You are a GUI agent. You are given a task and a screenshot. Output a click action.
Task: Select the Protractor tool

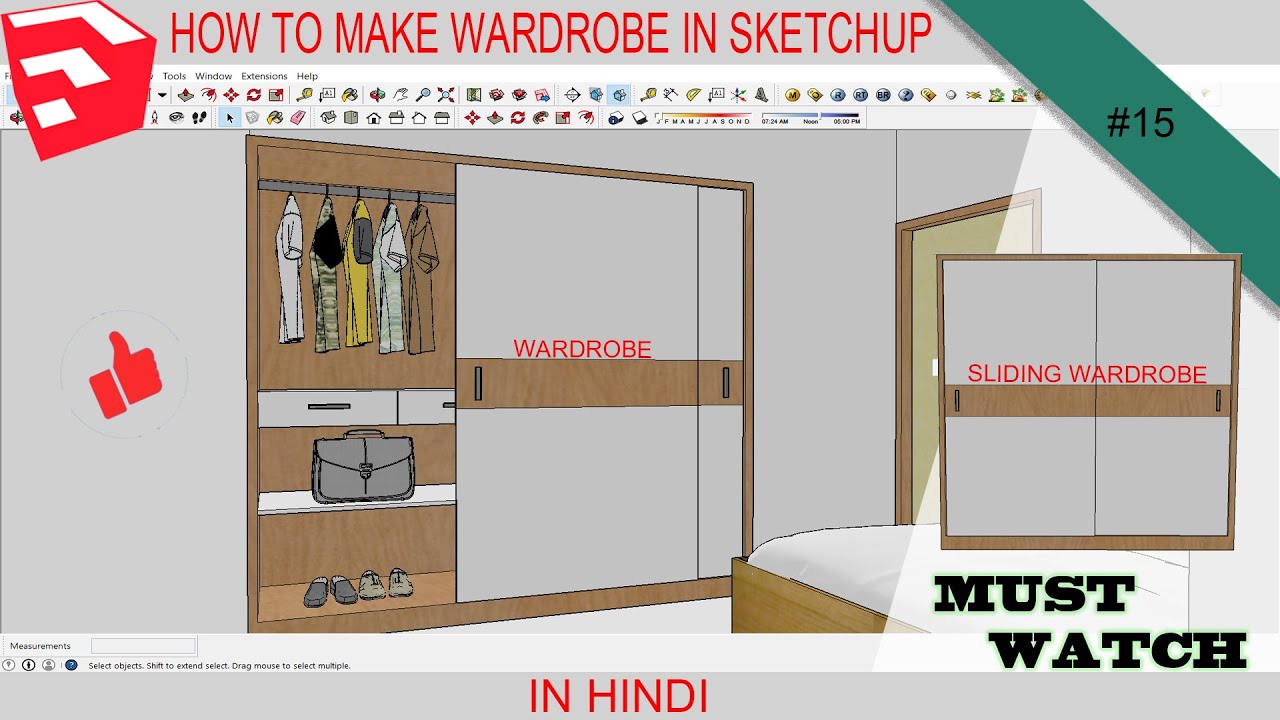(x=693, y=95)
